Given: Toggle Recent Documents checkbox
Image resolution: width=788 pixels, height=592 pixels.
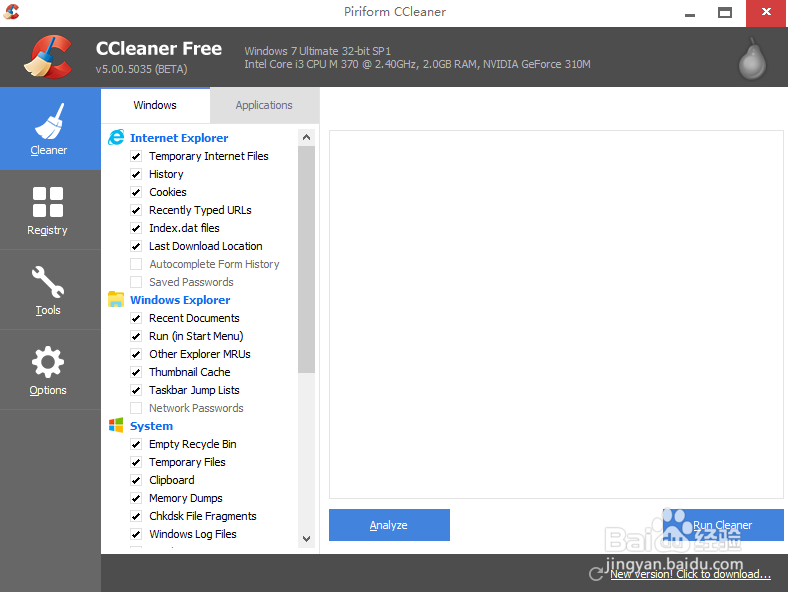Looking at the screenshot, I should [136, 318].
